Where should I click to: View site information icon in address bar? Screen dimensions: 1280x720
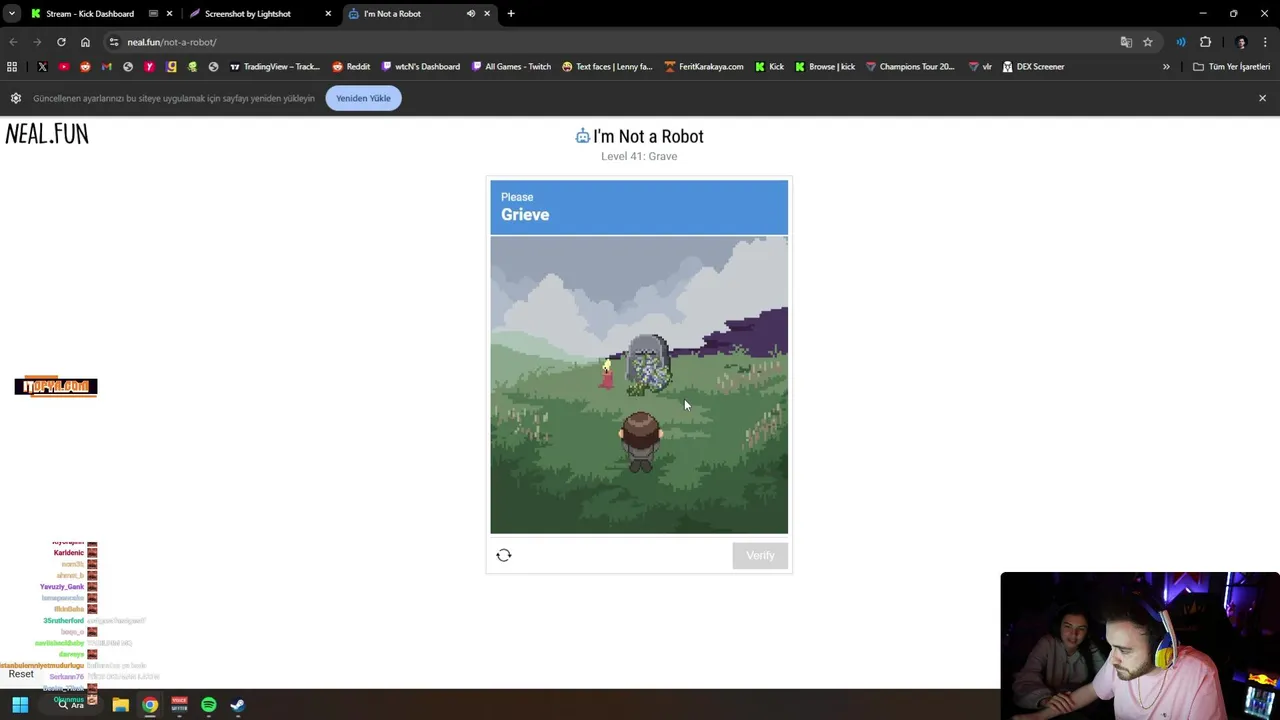tap(114, 42)
